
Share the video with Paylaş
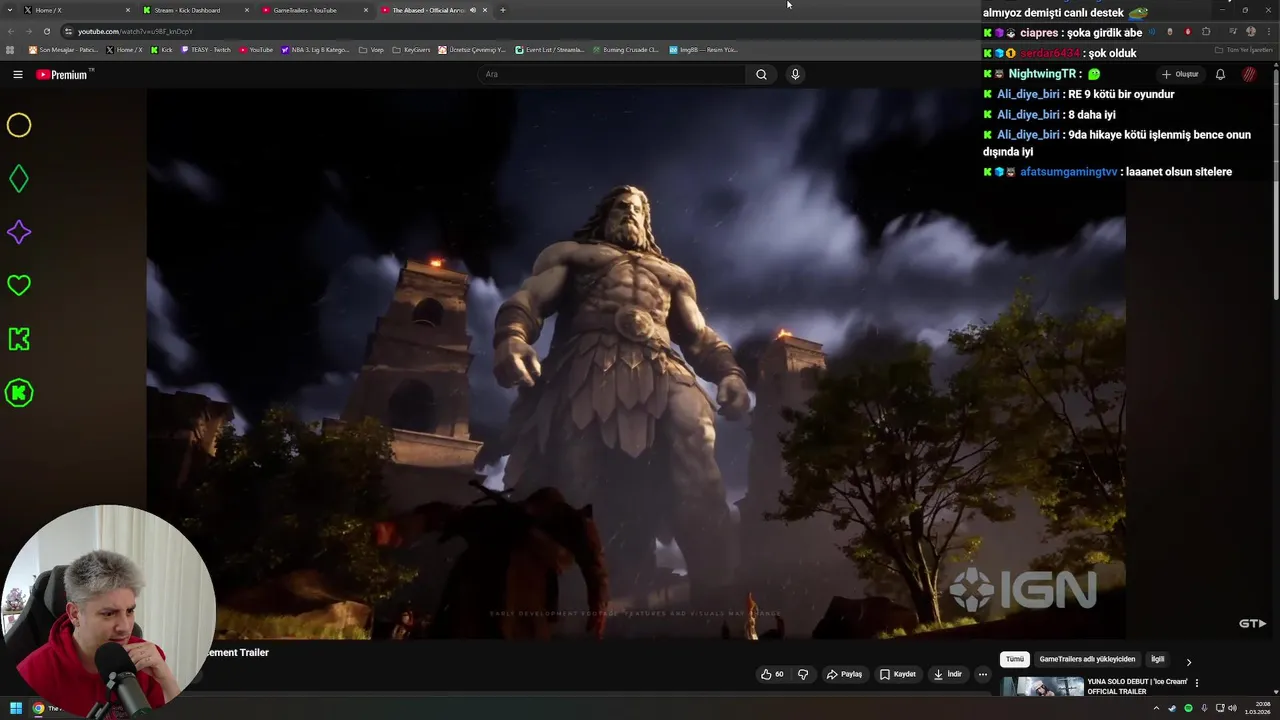[844, 674]
